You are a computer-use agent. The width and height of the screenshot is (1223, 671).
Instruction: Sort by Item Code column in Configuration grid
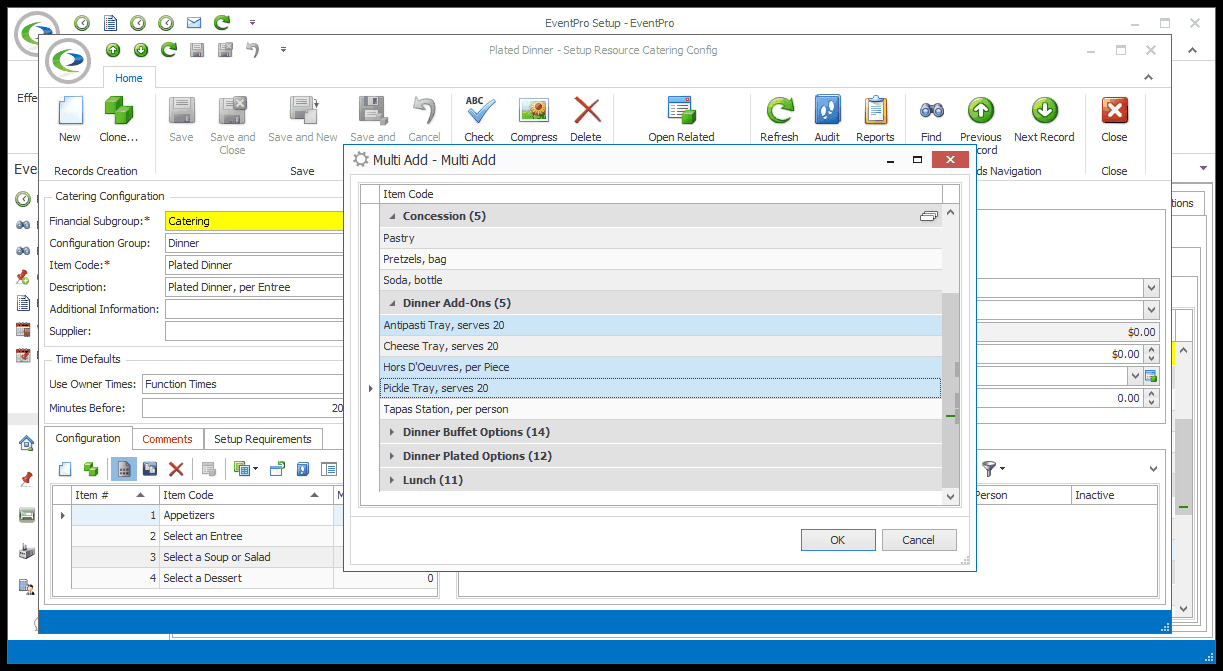click(x=246, y=495)
